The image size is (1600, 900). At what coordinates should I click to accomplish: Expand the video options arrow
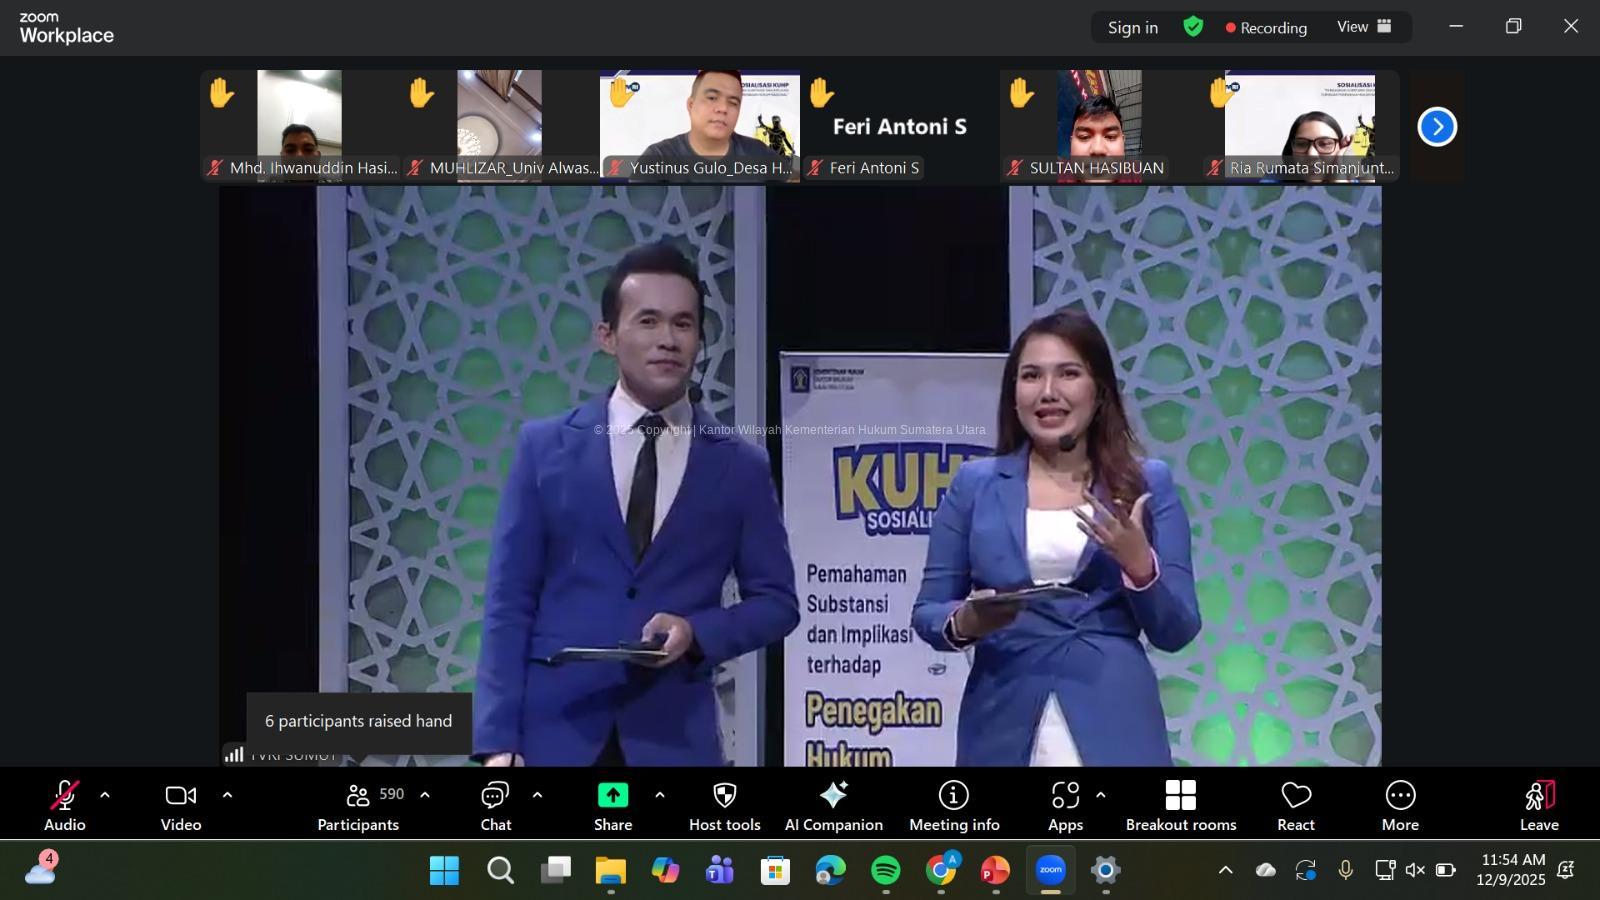[227, 796]
